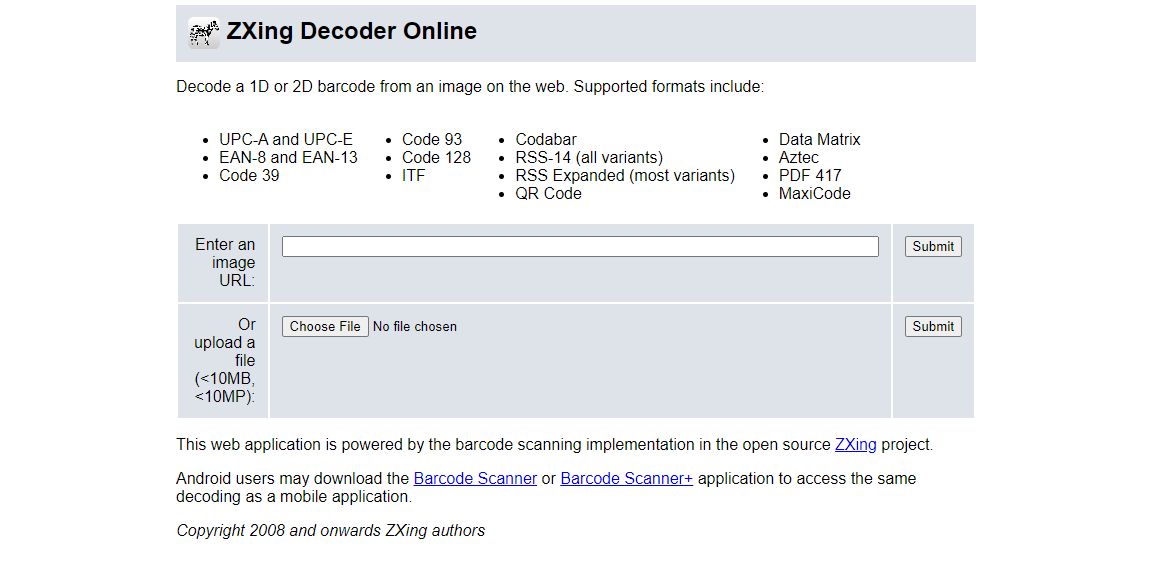
Task: Click the 'RSS Expanded (most variants)' item
Action: pyautogui.click(x=625, y=176)
